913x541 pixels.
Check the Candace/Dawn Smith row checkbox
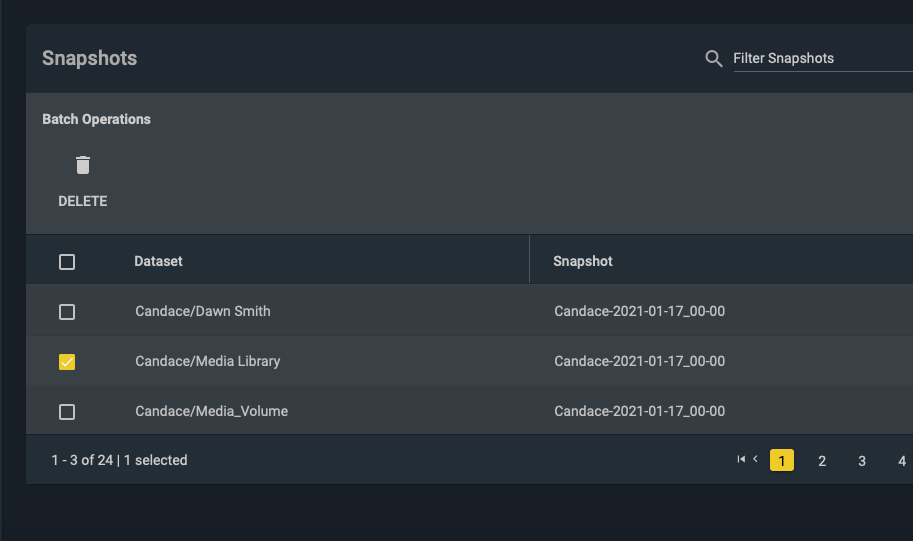pos(67,312)
